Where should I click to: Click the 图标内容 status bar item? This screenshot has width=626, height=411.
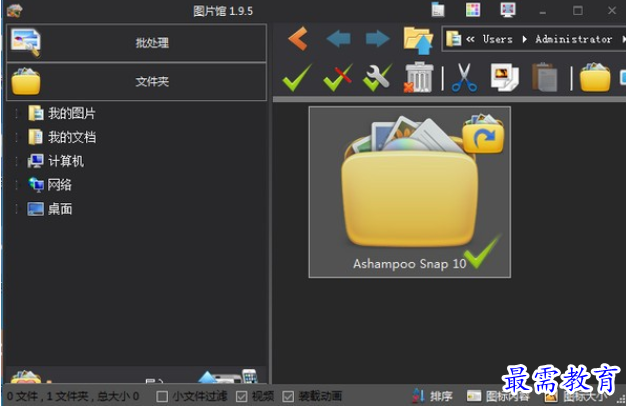point(498,396)
